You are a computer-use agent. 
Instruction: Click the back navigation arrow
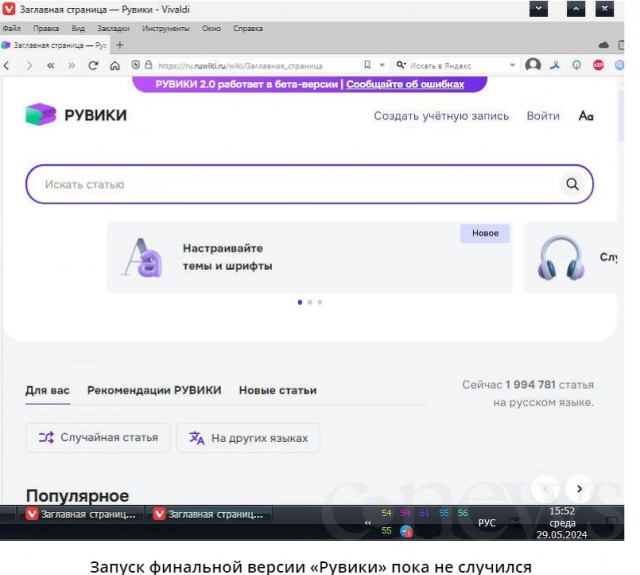click(x=7, y=65)
